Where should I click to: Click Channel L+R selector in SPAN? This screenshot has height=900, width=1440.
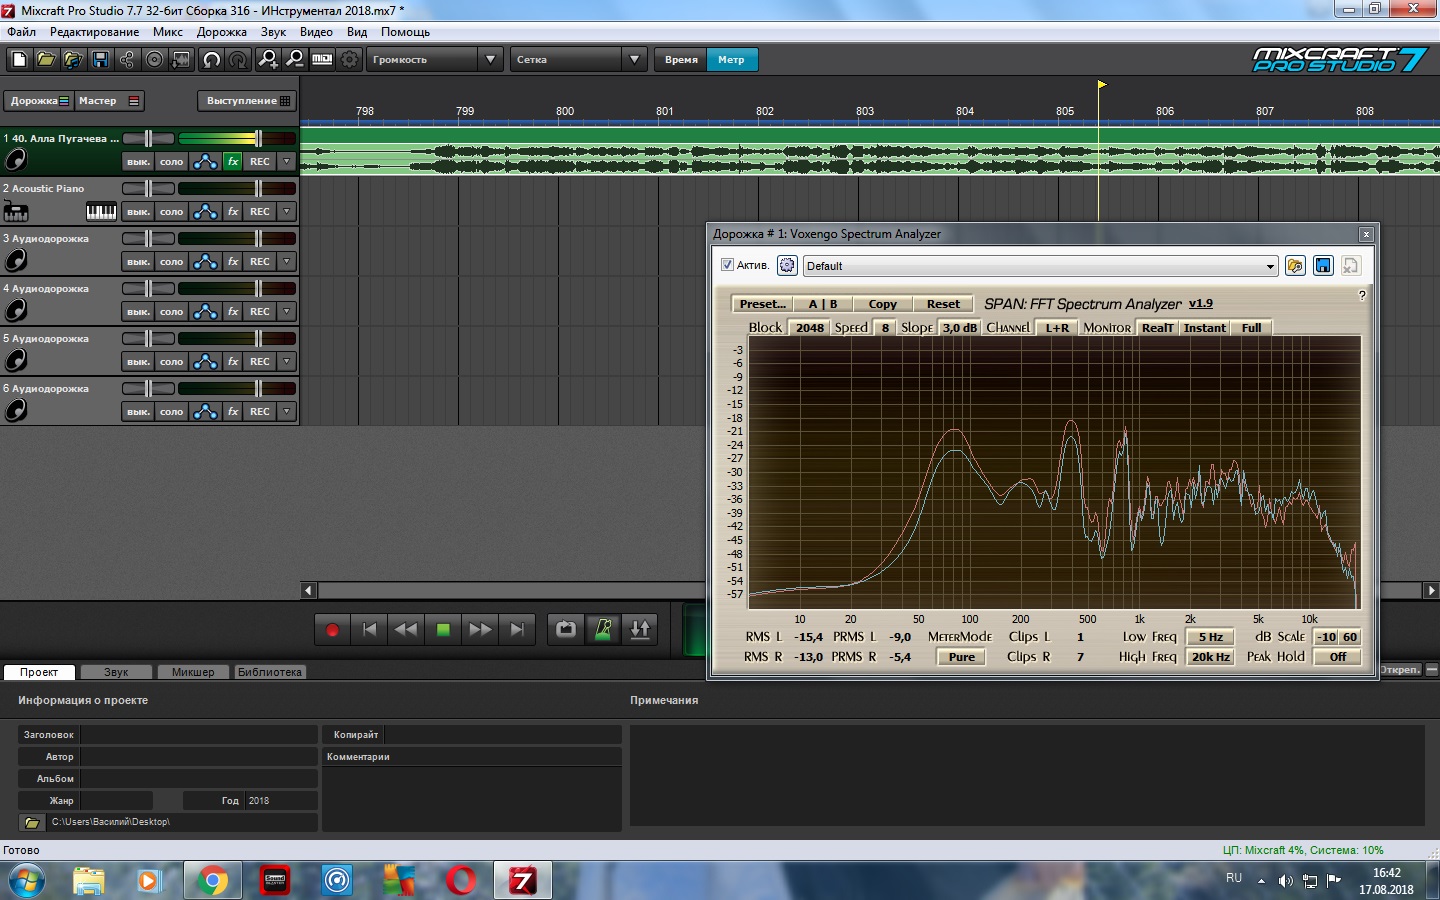[x=1057, y=328]
